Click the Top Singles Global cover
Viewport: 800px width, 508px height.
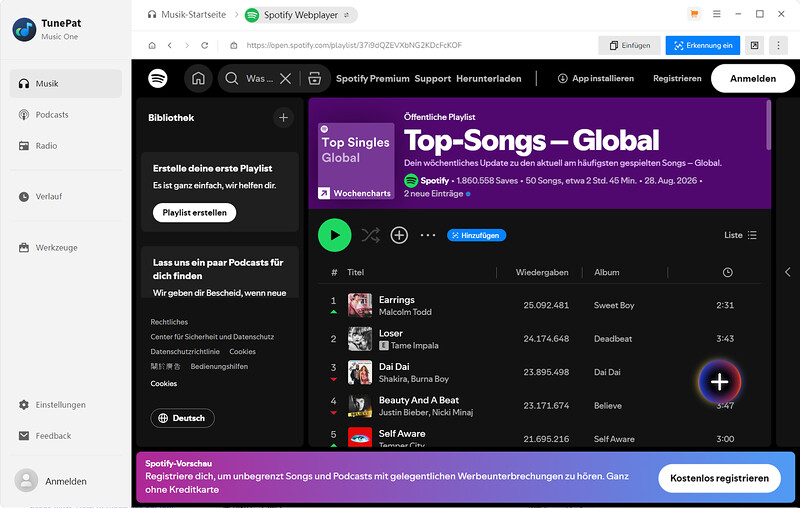point(356,161)
